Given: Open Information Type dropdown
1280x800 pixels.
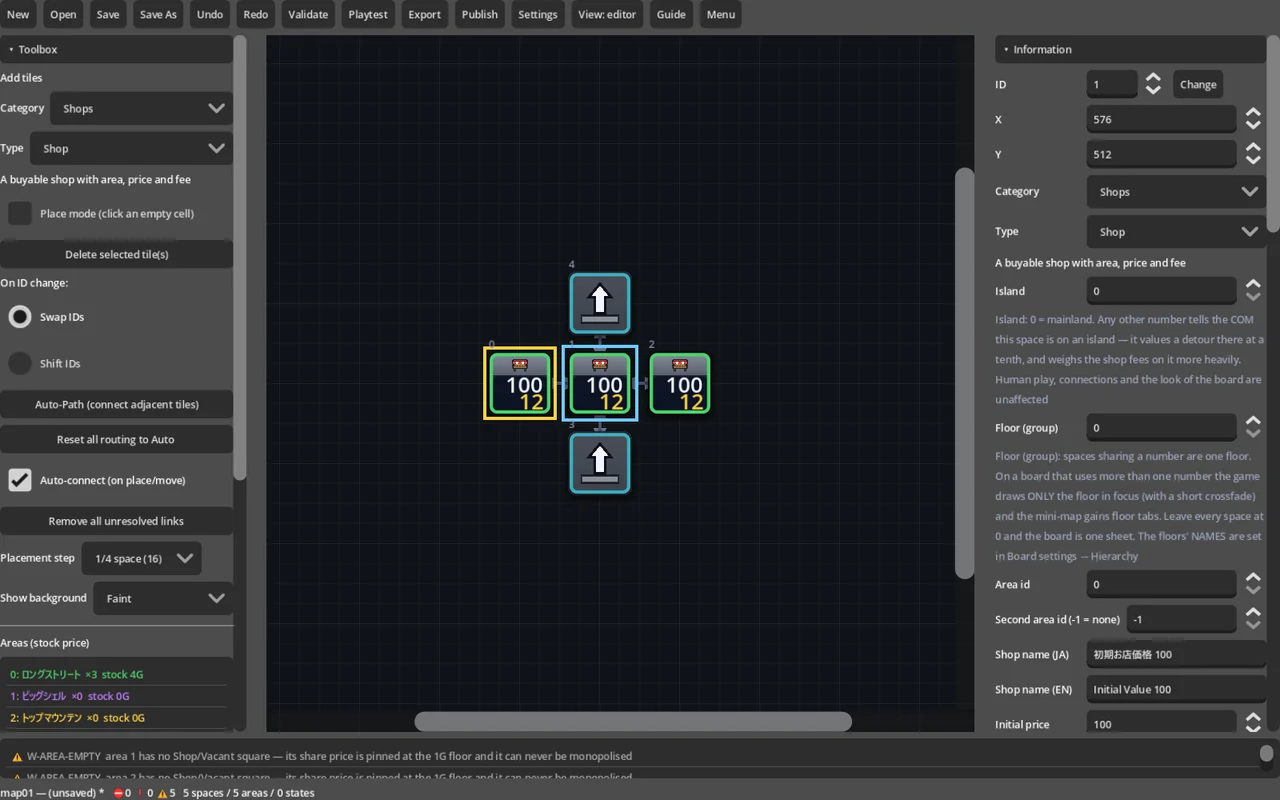Looking at the screenshot, I should click(x=1176, y=231).
